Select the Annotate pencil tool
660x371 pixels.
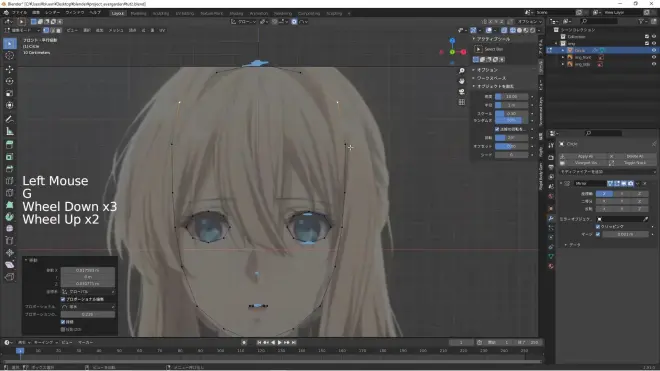pos(10,119)
